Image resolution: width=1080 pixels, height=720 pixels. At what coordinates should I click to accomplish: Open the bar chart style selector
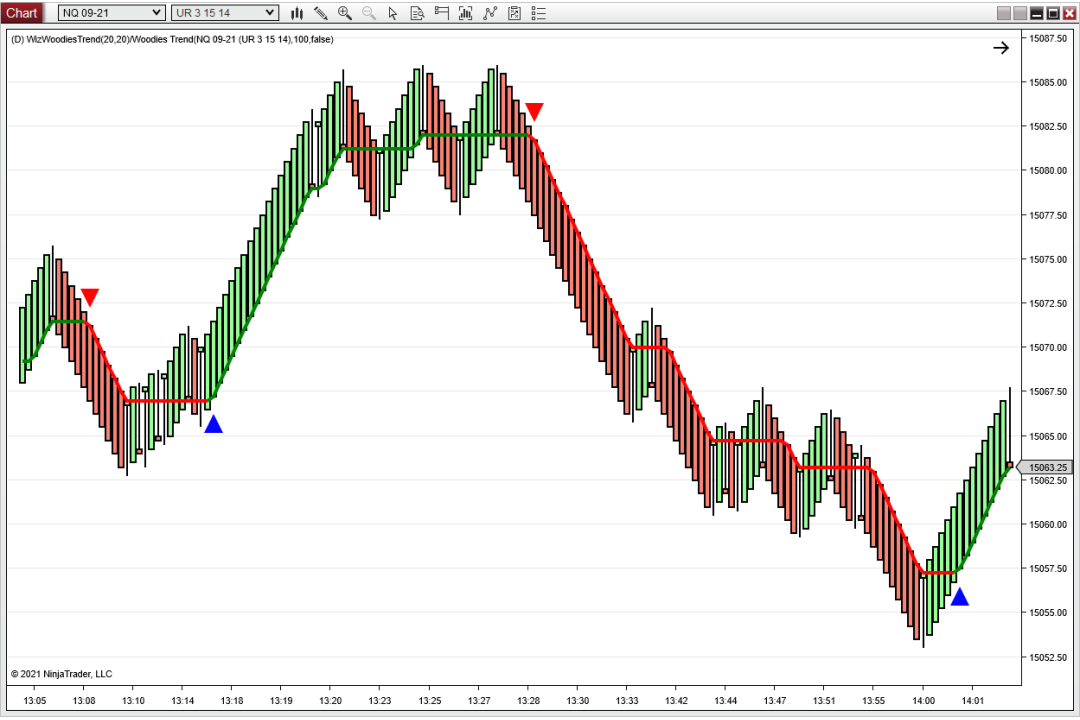[x=297, y=13]
